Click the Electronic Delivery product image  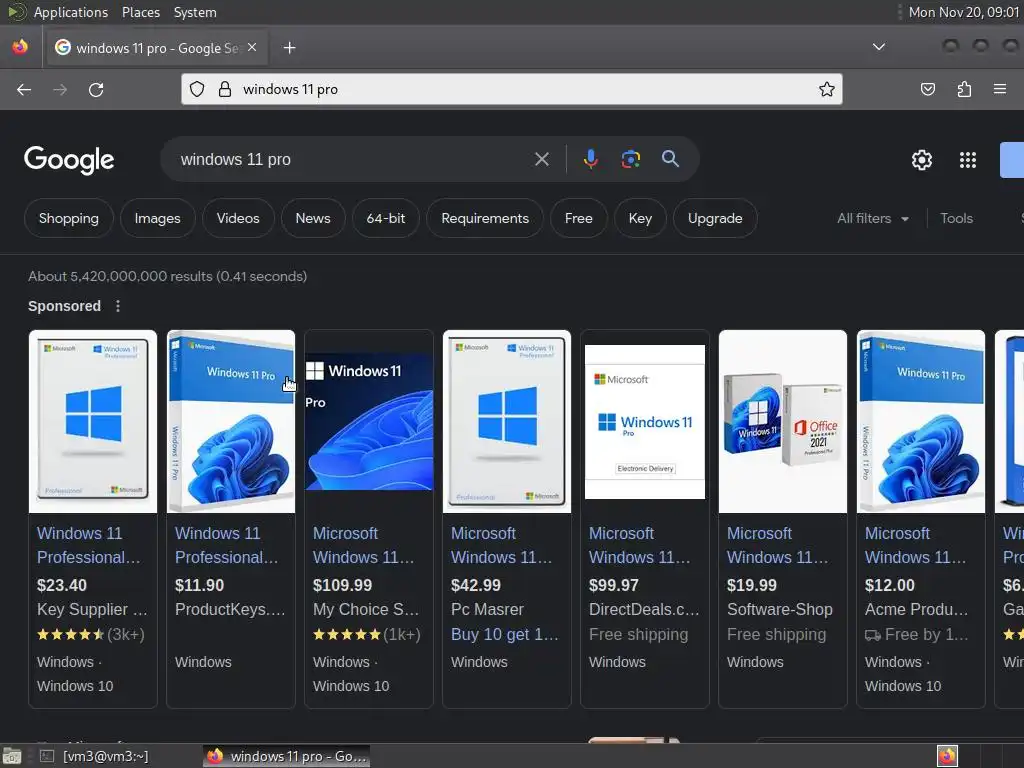(x=645, y=422)
